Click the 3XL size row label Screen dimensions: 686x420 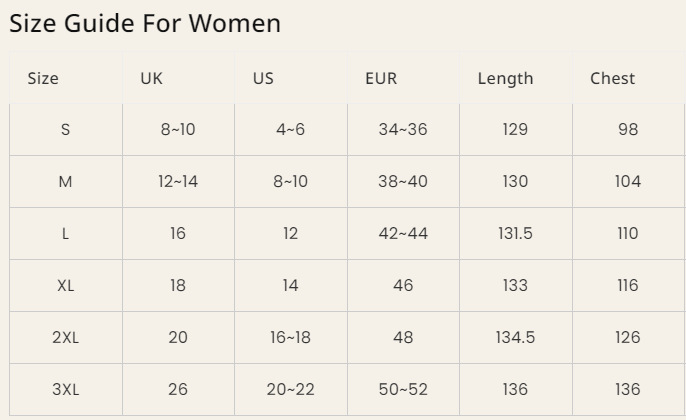(x=66, y=390)
